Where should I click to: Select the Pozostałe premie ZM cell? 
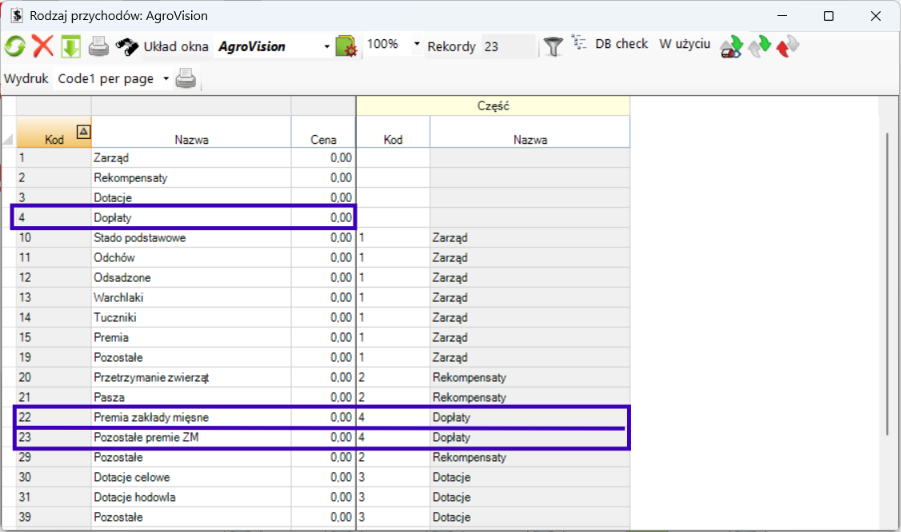[191, 438]
